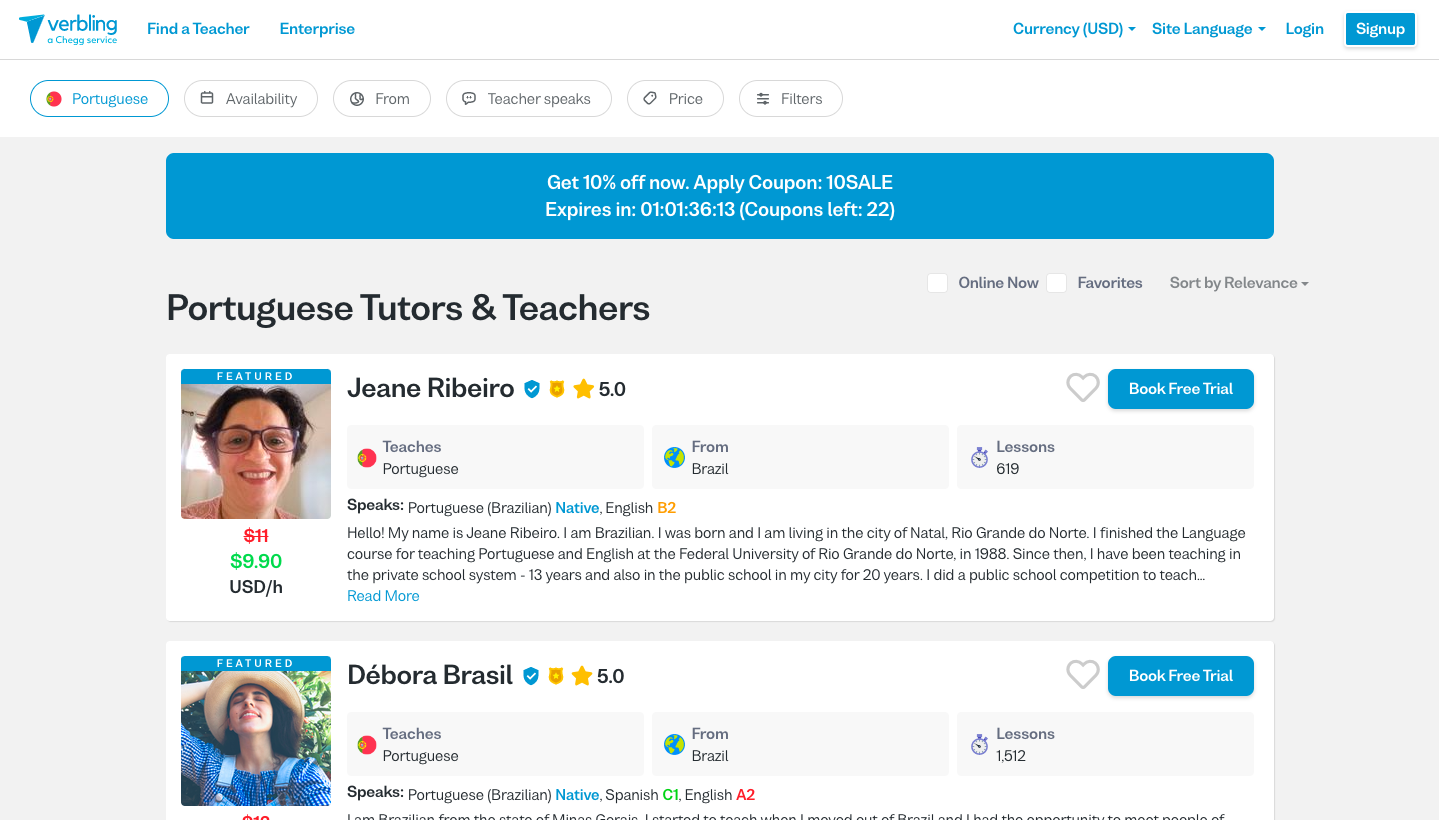The height and width of the screenshot is (820, 1439).
Task: Open the Enterprise page
Action: click(317, 29)
